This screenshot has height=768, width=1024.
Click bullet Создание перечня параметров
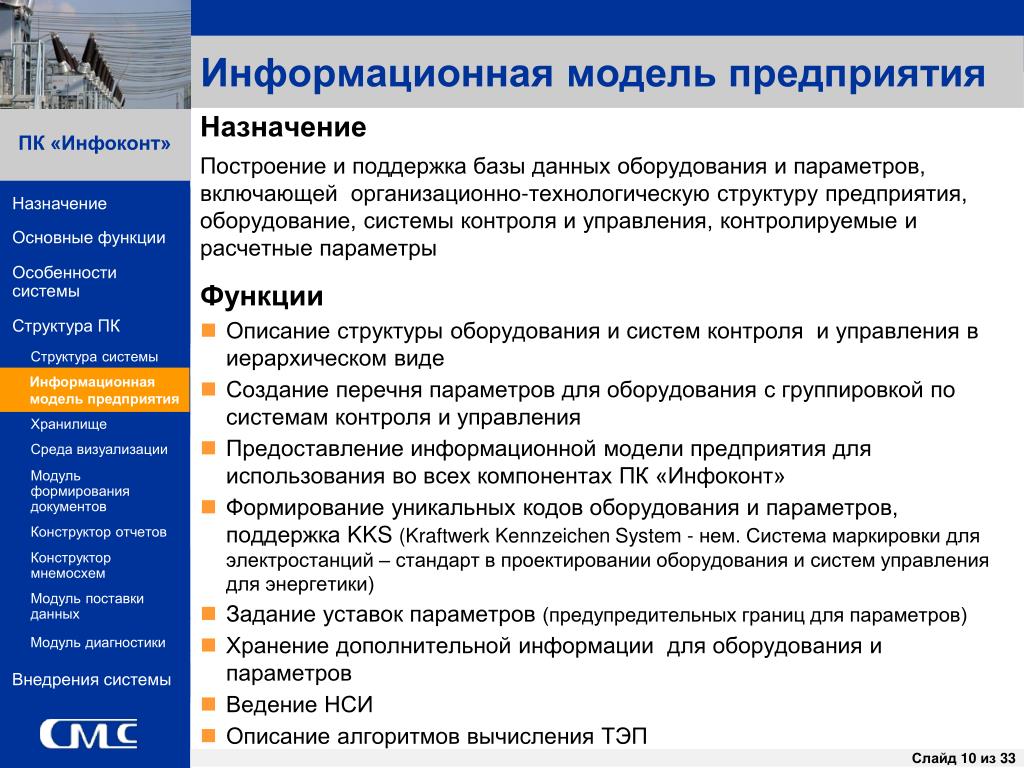(590, 404)
